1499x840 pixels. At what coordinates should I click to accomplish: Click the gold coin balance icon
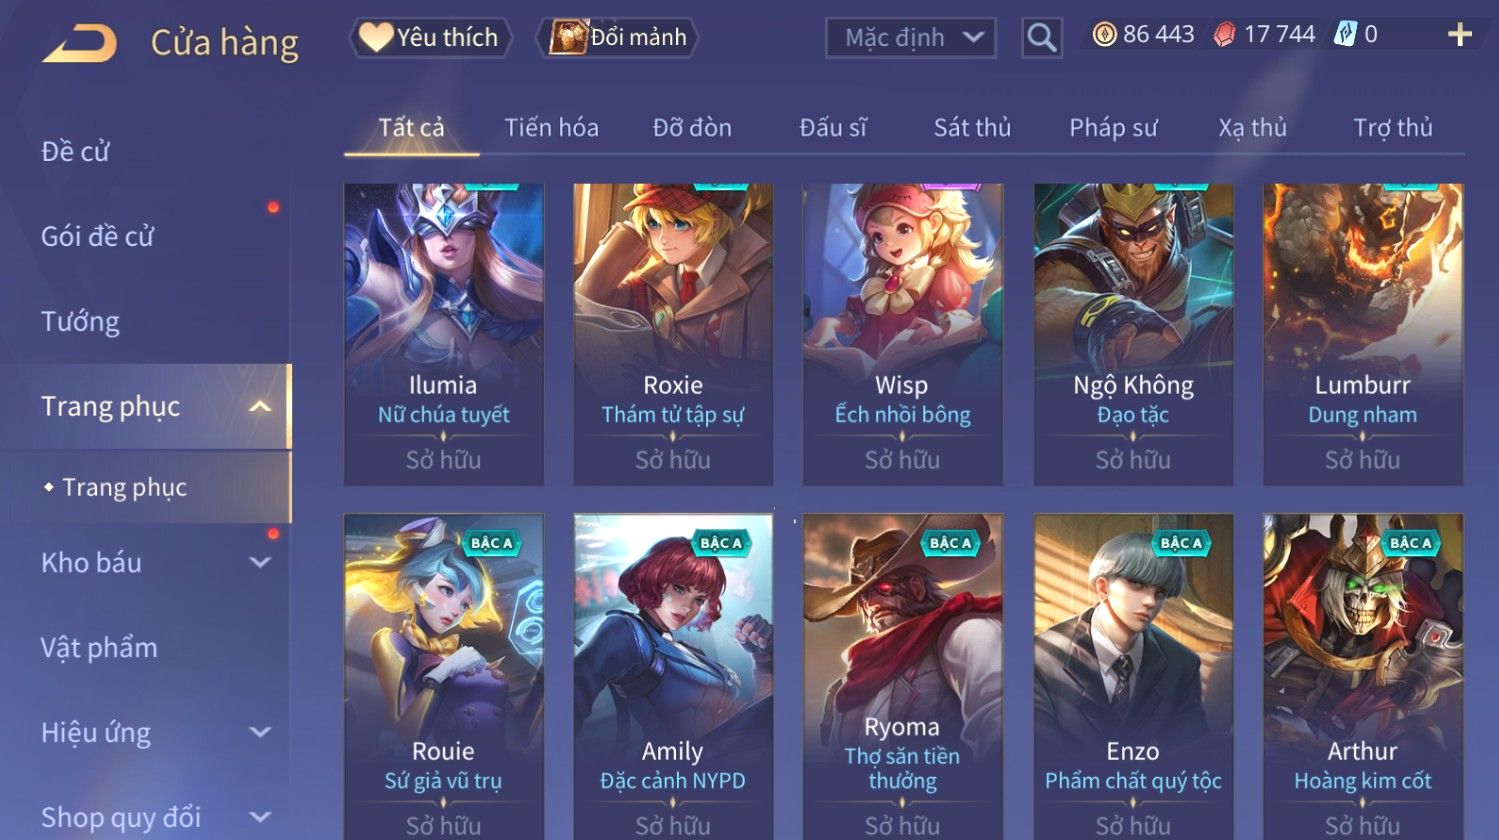pyautogui.click(x=1103, y=35)
